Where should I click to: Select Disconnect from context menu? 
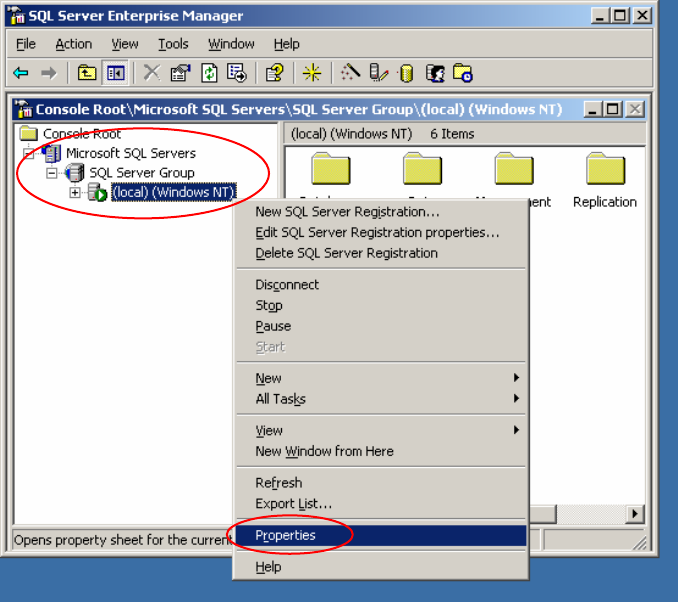(381, 285)
